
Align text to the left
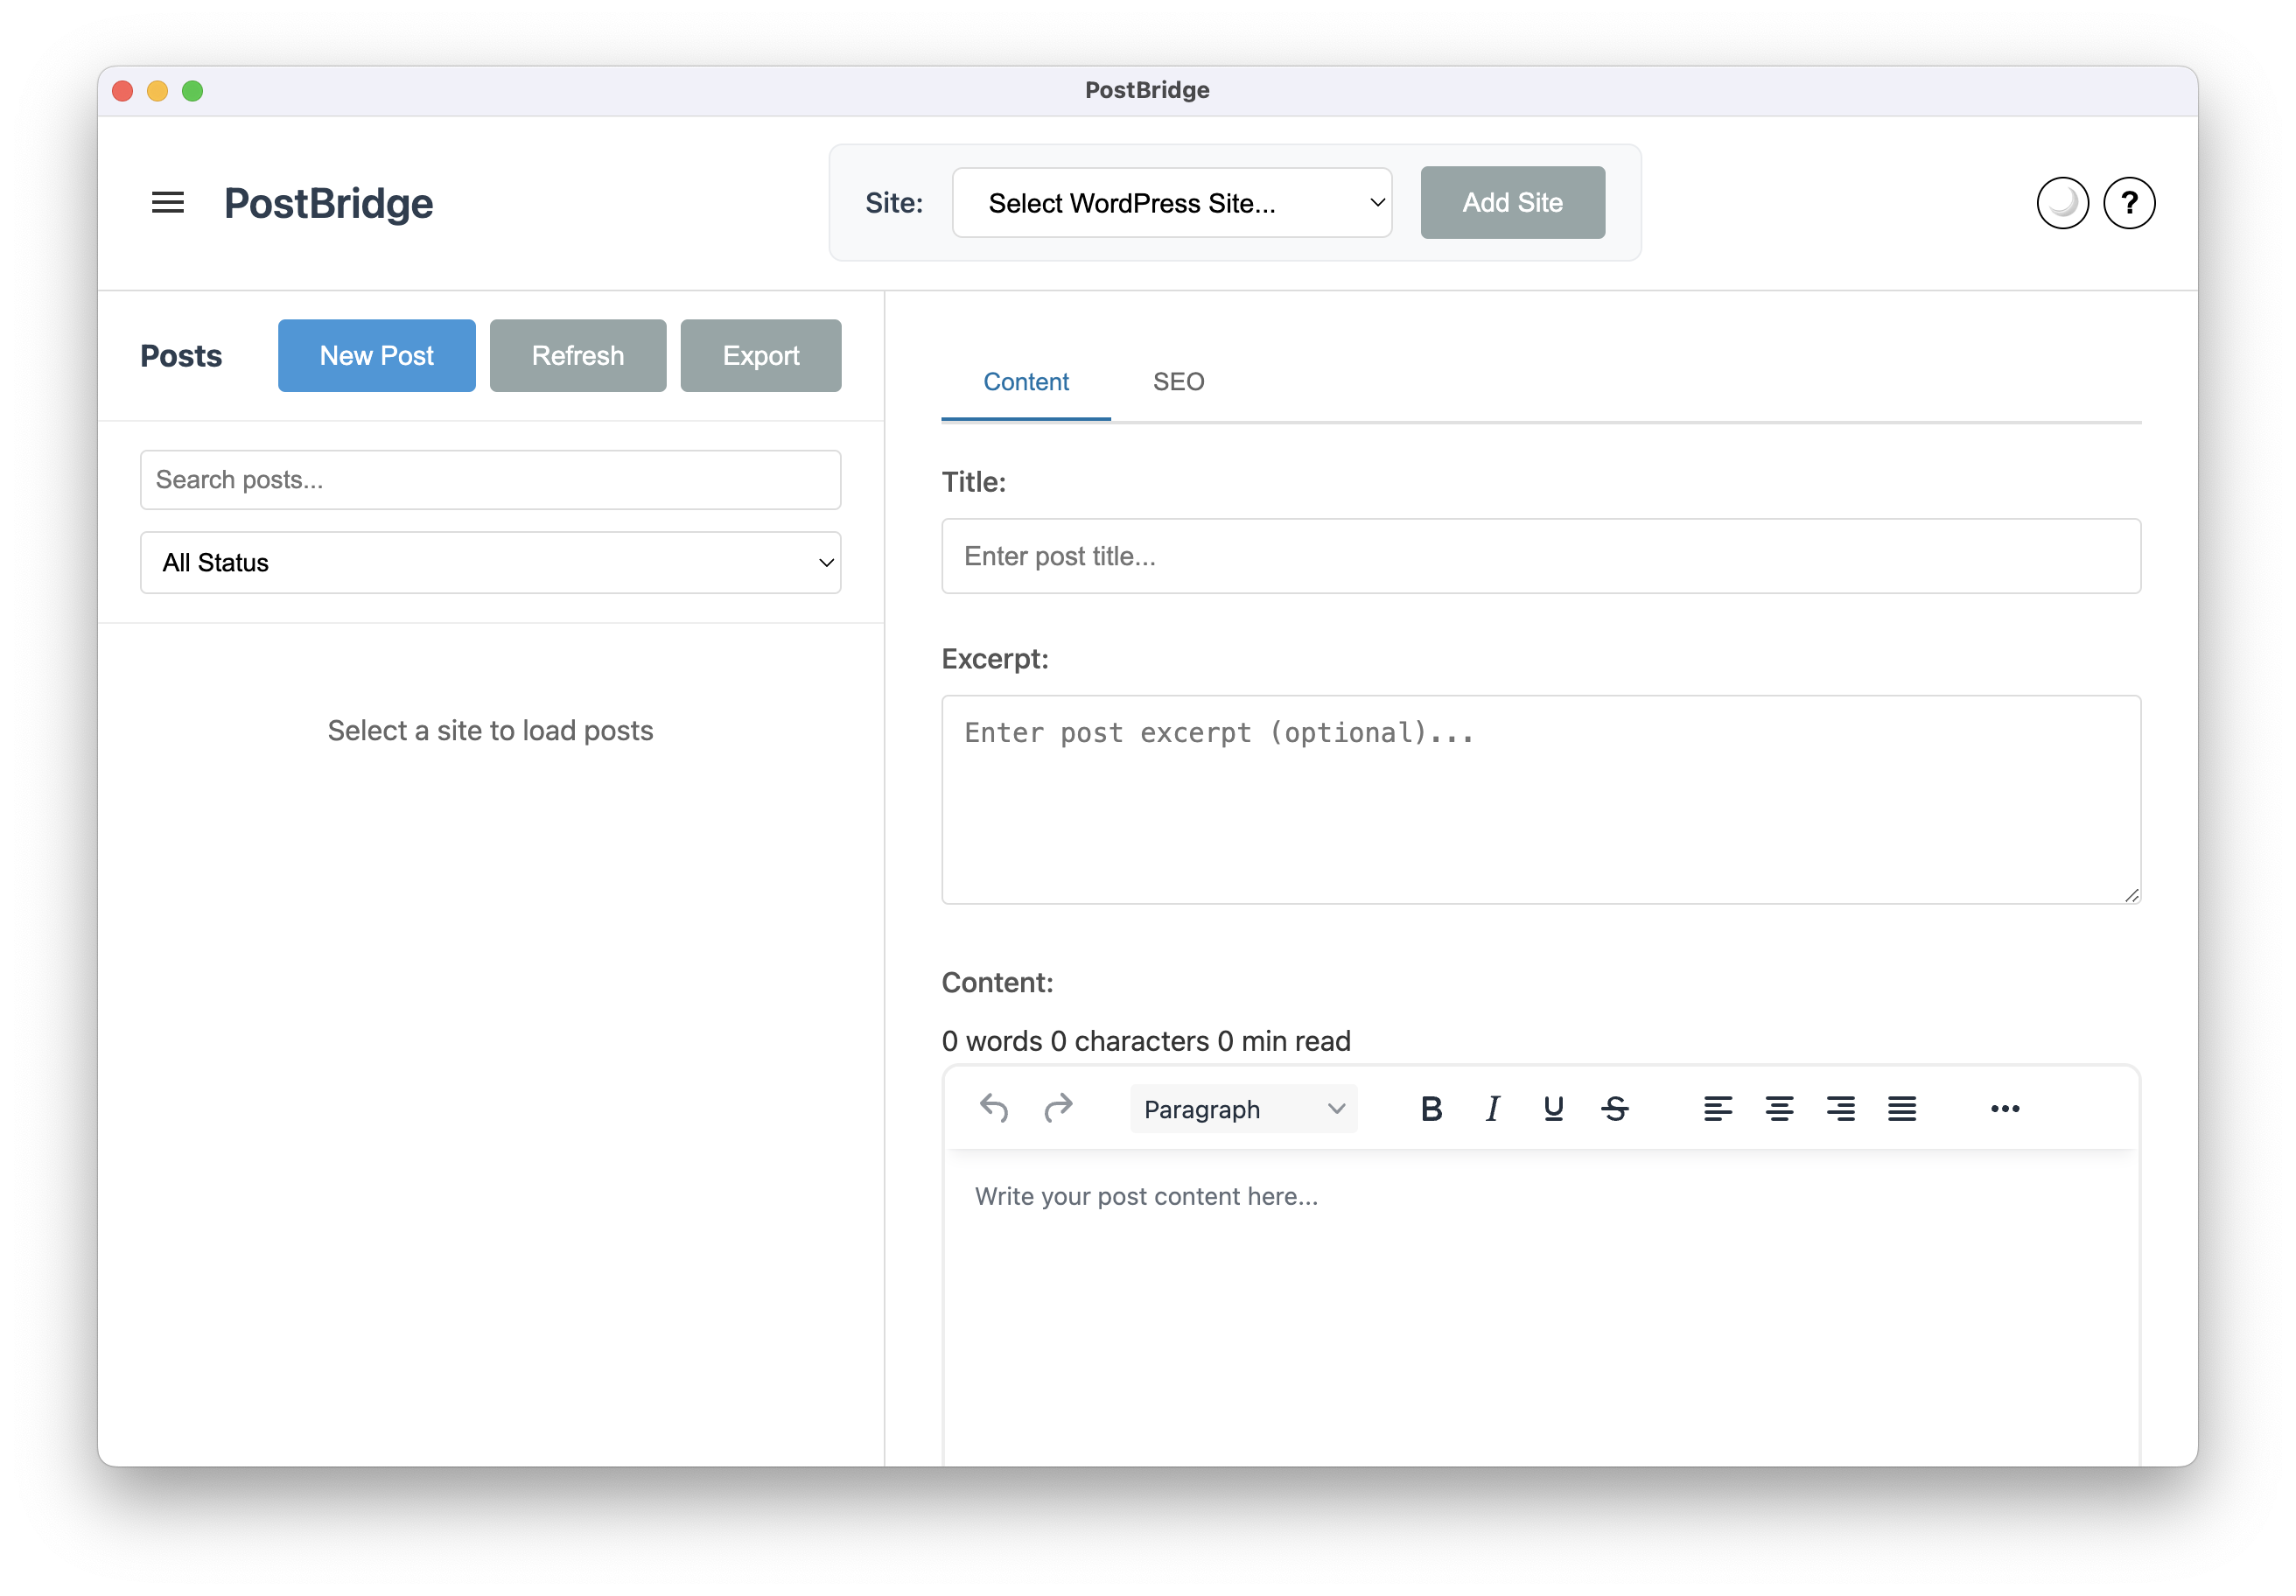click(x=1717, y=1108)
